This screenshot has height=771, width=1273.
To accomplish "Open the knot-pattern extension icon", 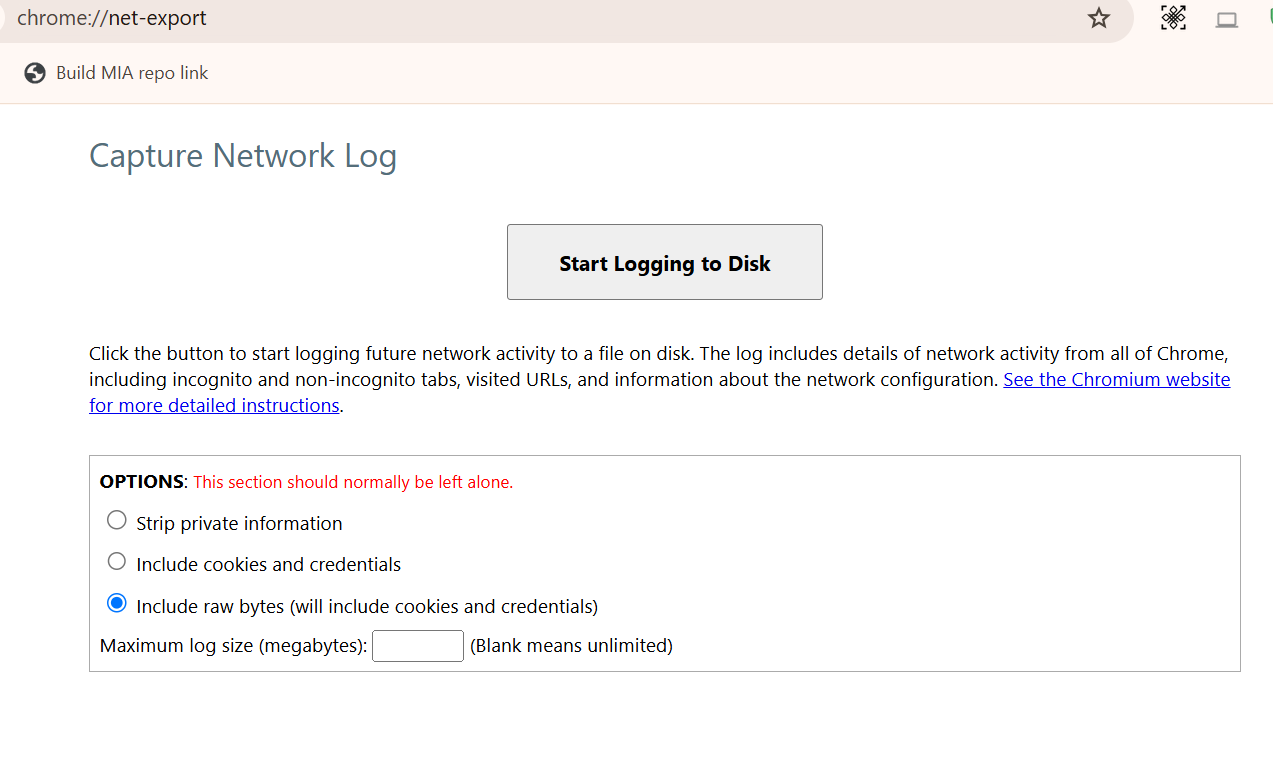I will (x=1173, y=18).
